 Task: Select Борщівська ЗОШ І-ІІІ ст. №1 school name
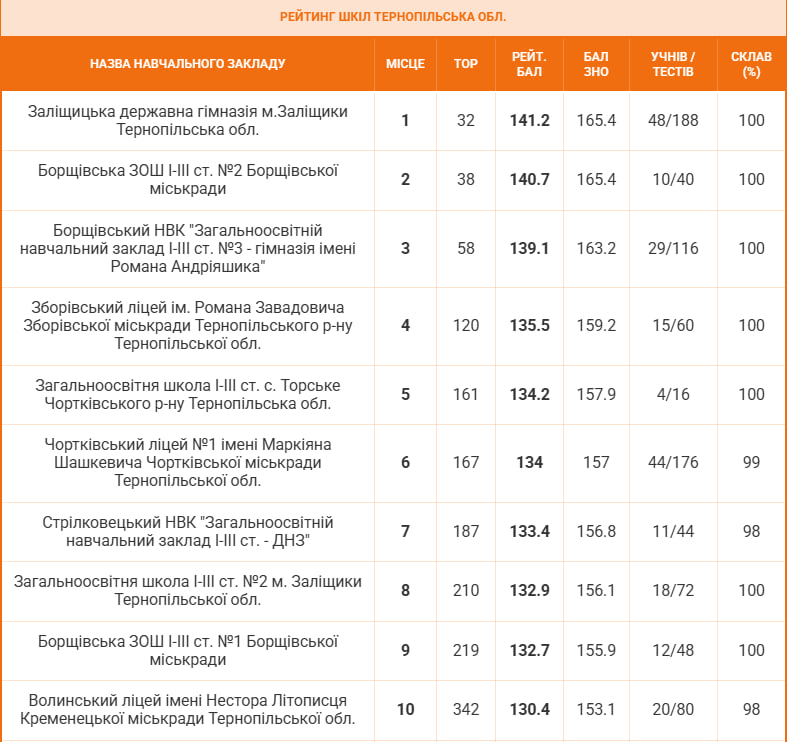(187, 651)
